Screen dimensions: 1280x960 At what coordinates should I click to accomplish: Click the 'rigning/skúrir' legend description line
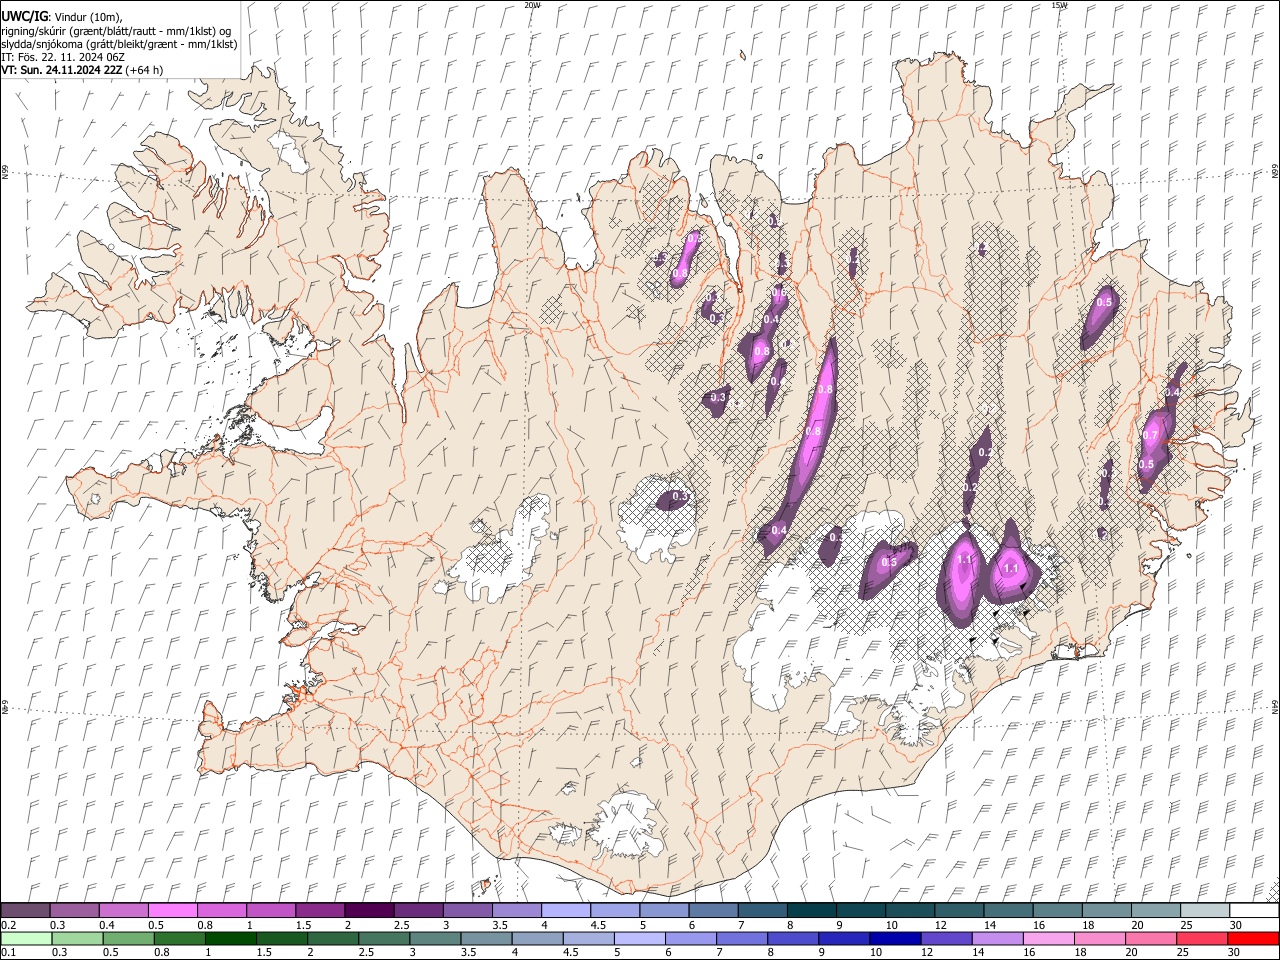tap(116, 31)
